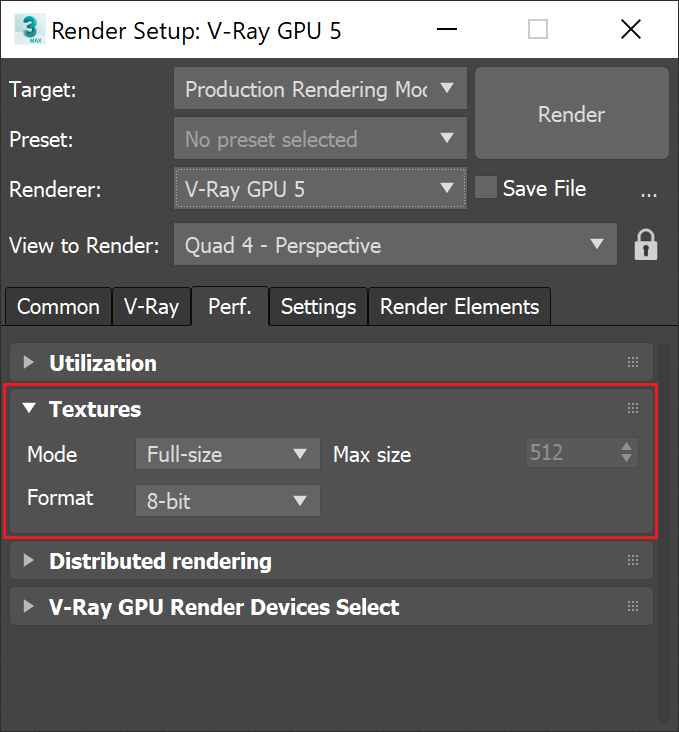Expand V-Ray GPU Render Devices Select rollout
The height and width of the screenshot is (732, 679).
tap(29, 606)
